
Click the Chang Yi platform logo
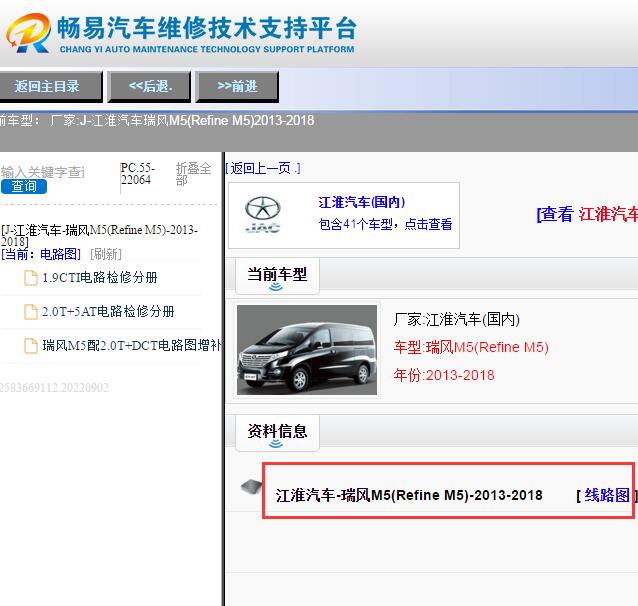tap(28, 35)
